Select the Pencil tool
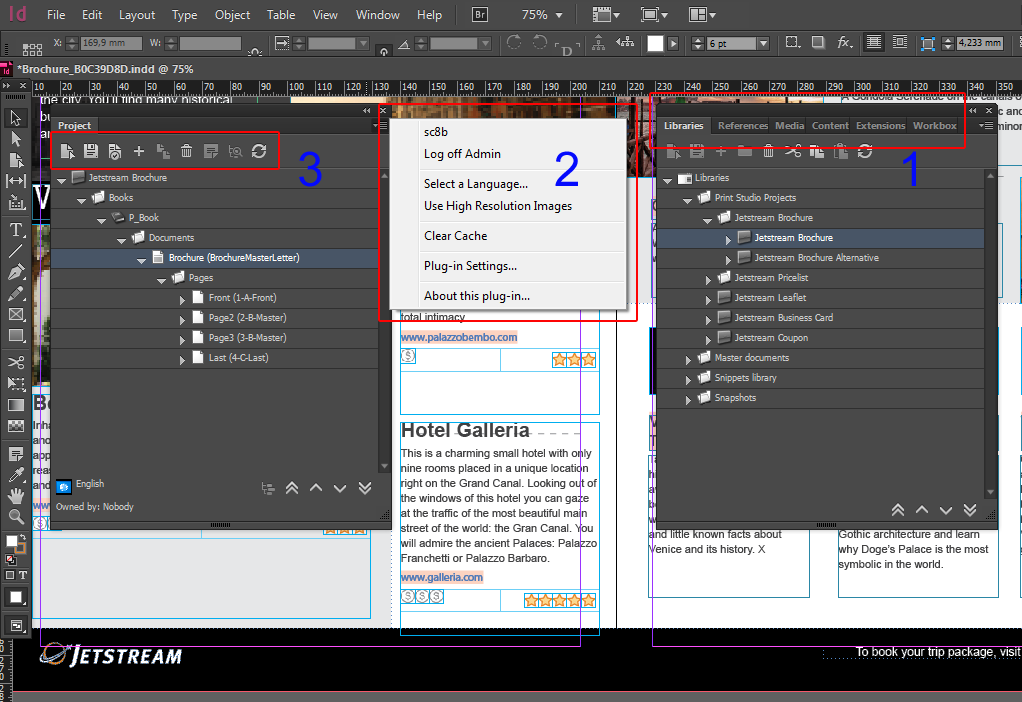This screenshot has height=702, width=1022. (x=16, y=293)
